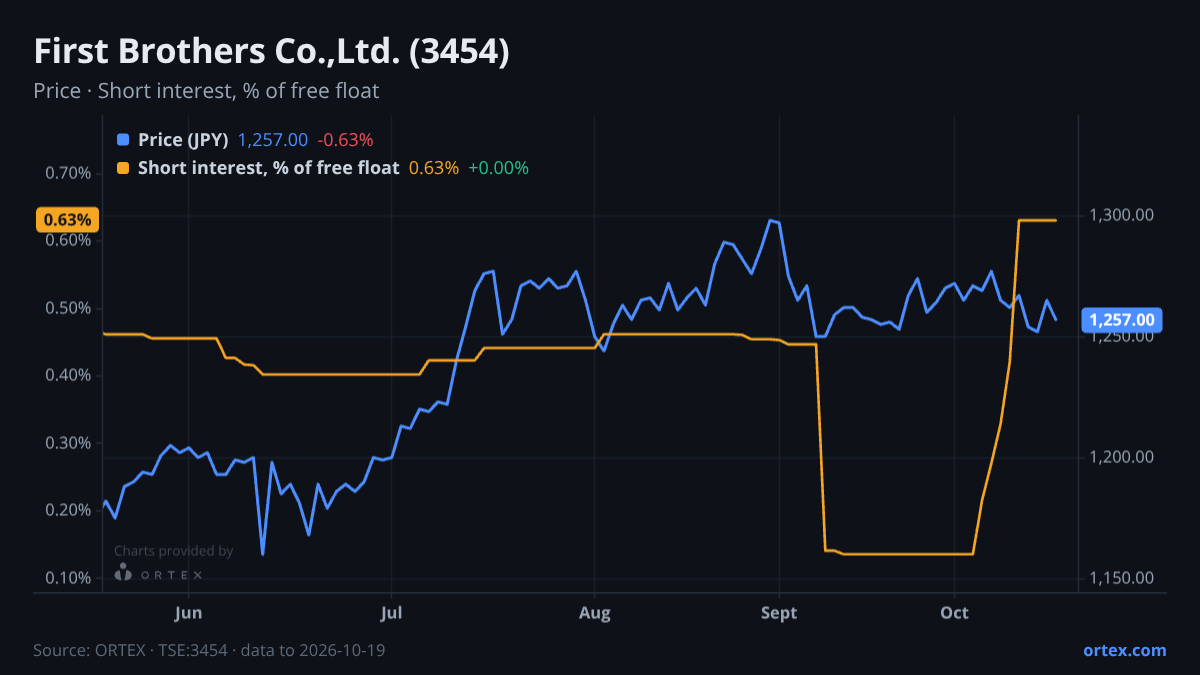Click the -0.63% price change value

click(345, 140)
